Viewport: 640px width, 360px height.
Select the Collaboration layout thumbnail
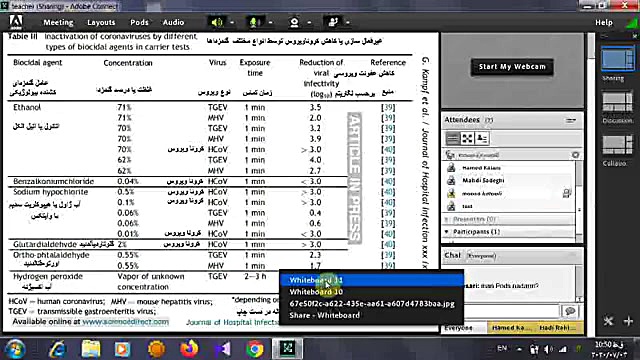pyautogui.click(x=618, y=146)
